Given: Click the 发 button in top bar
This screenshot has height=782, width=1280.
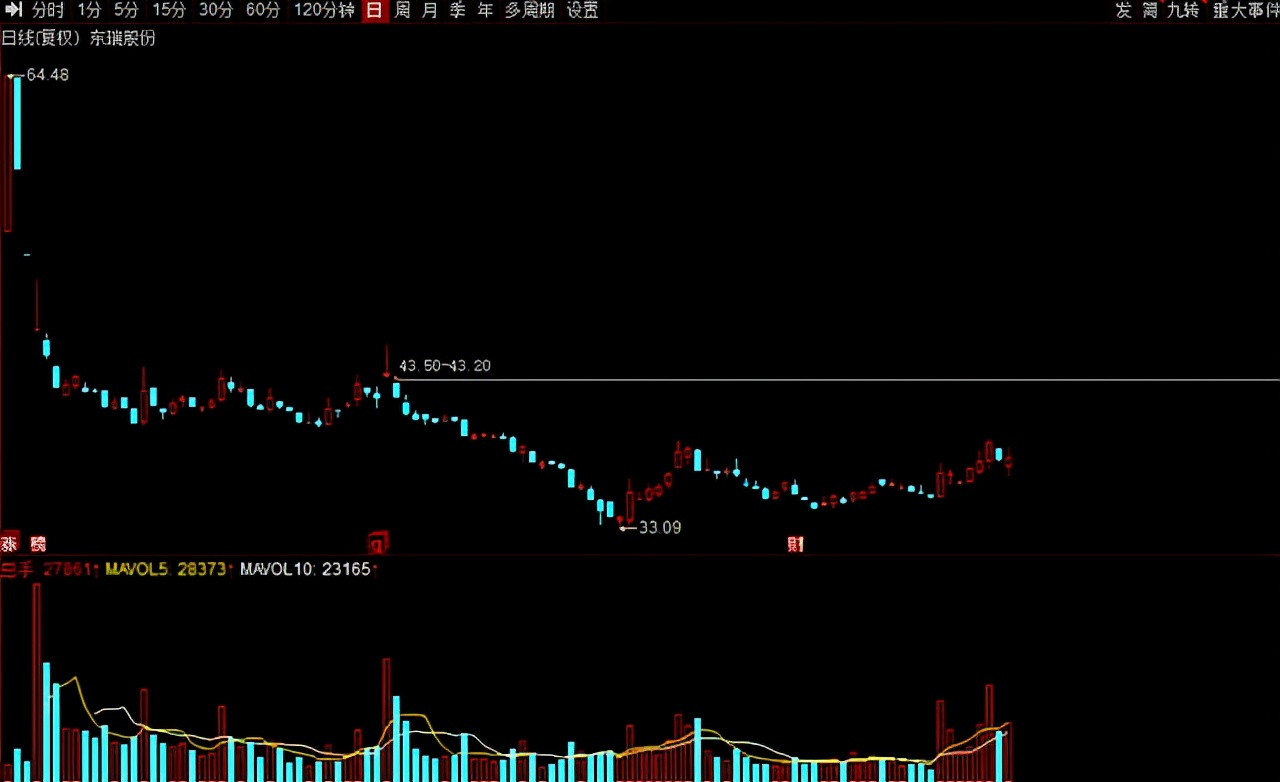Looking at the screenshot, I should (1124, 10).
